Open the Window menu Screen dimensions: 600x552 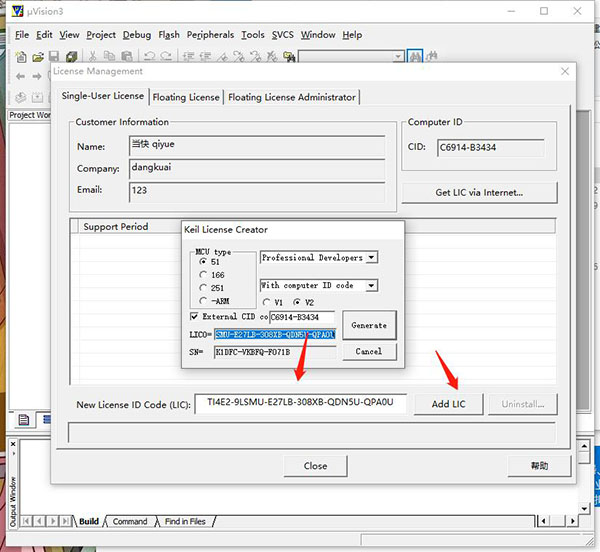(318, 35)
